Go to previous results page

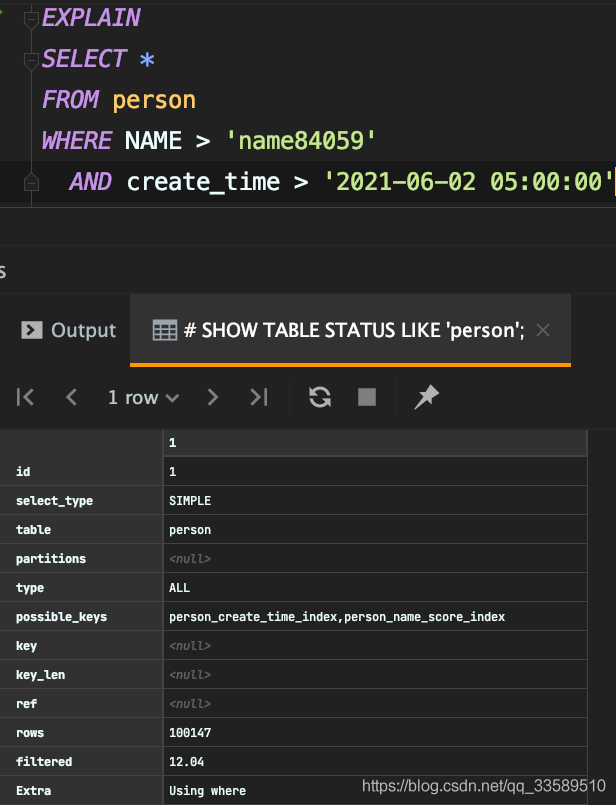click(71, 397)
